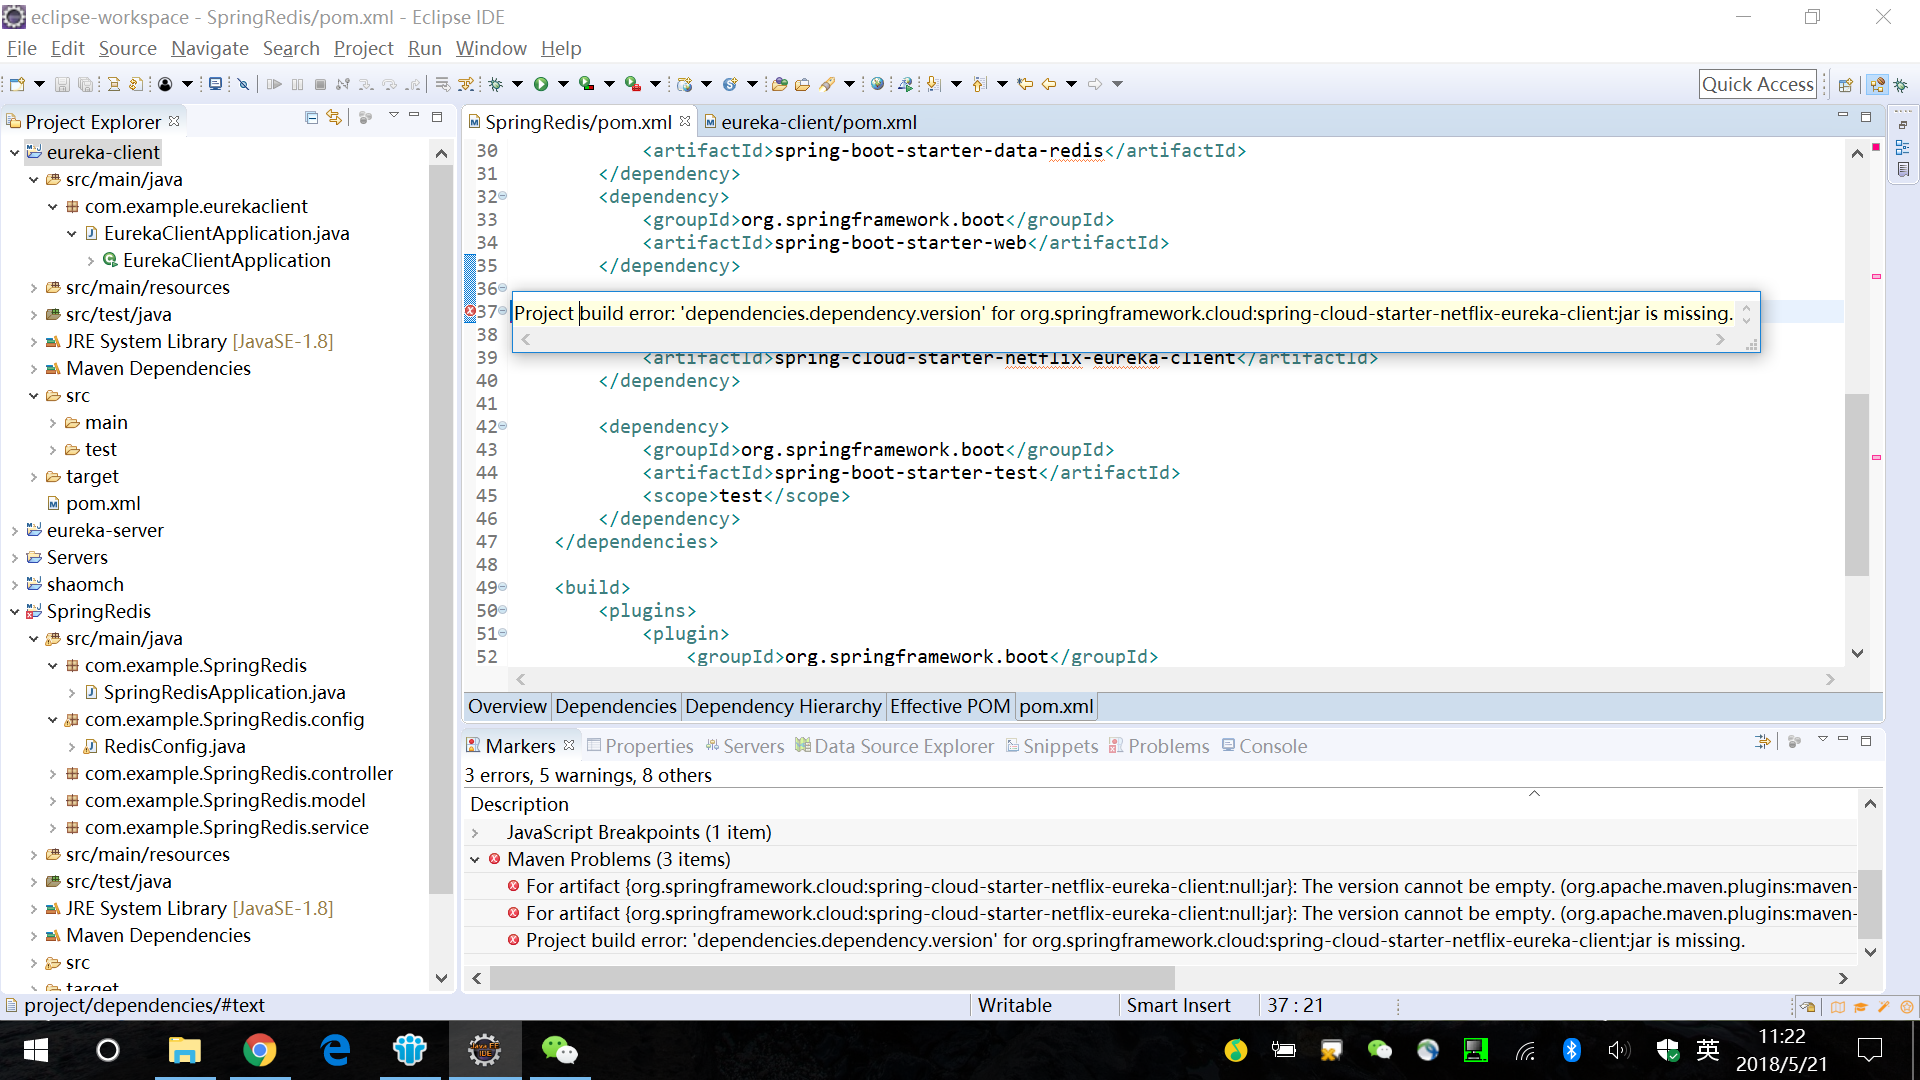
Task: Minimize the Markers view panel
Action: coord(1843,740)
